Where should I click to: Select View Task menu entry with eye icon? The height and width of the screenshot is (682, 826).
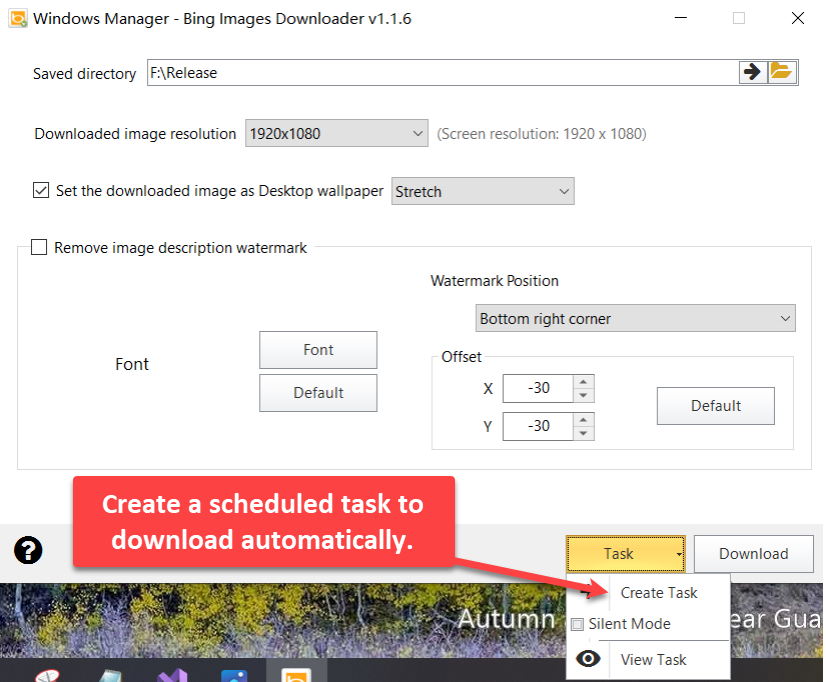(x=649, y=659)
